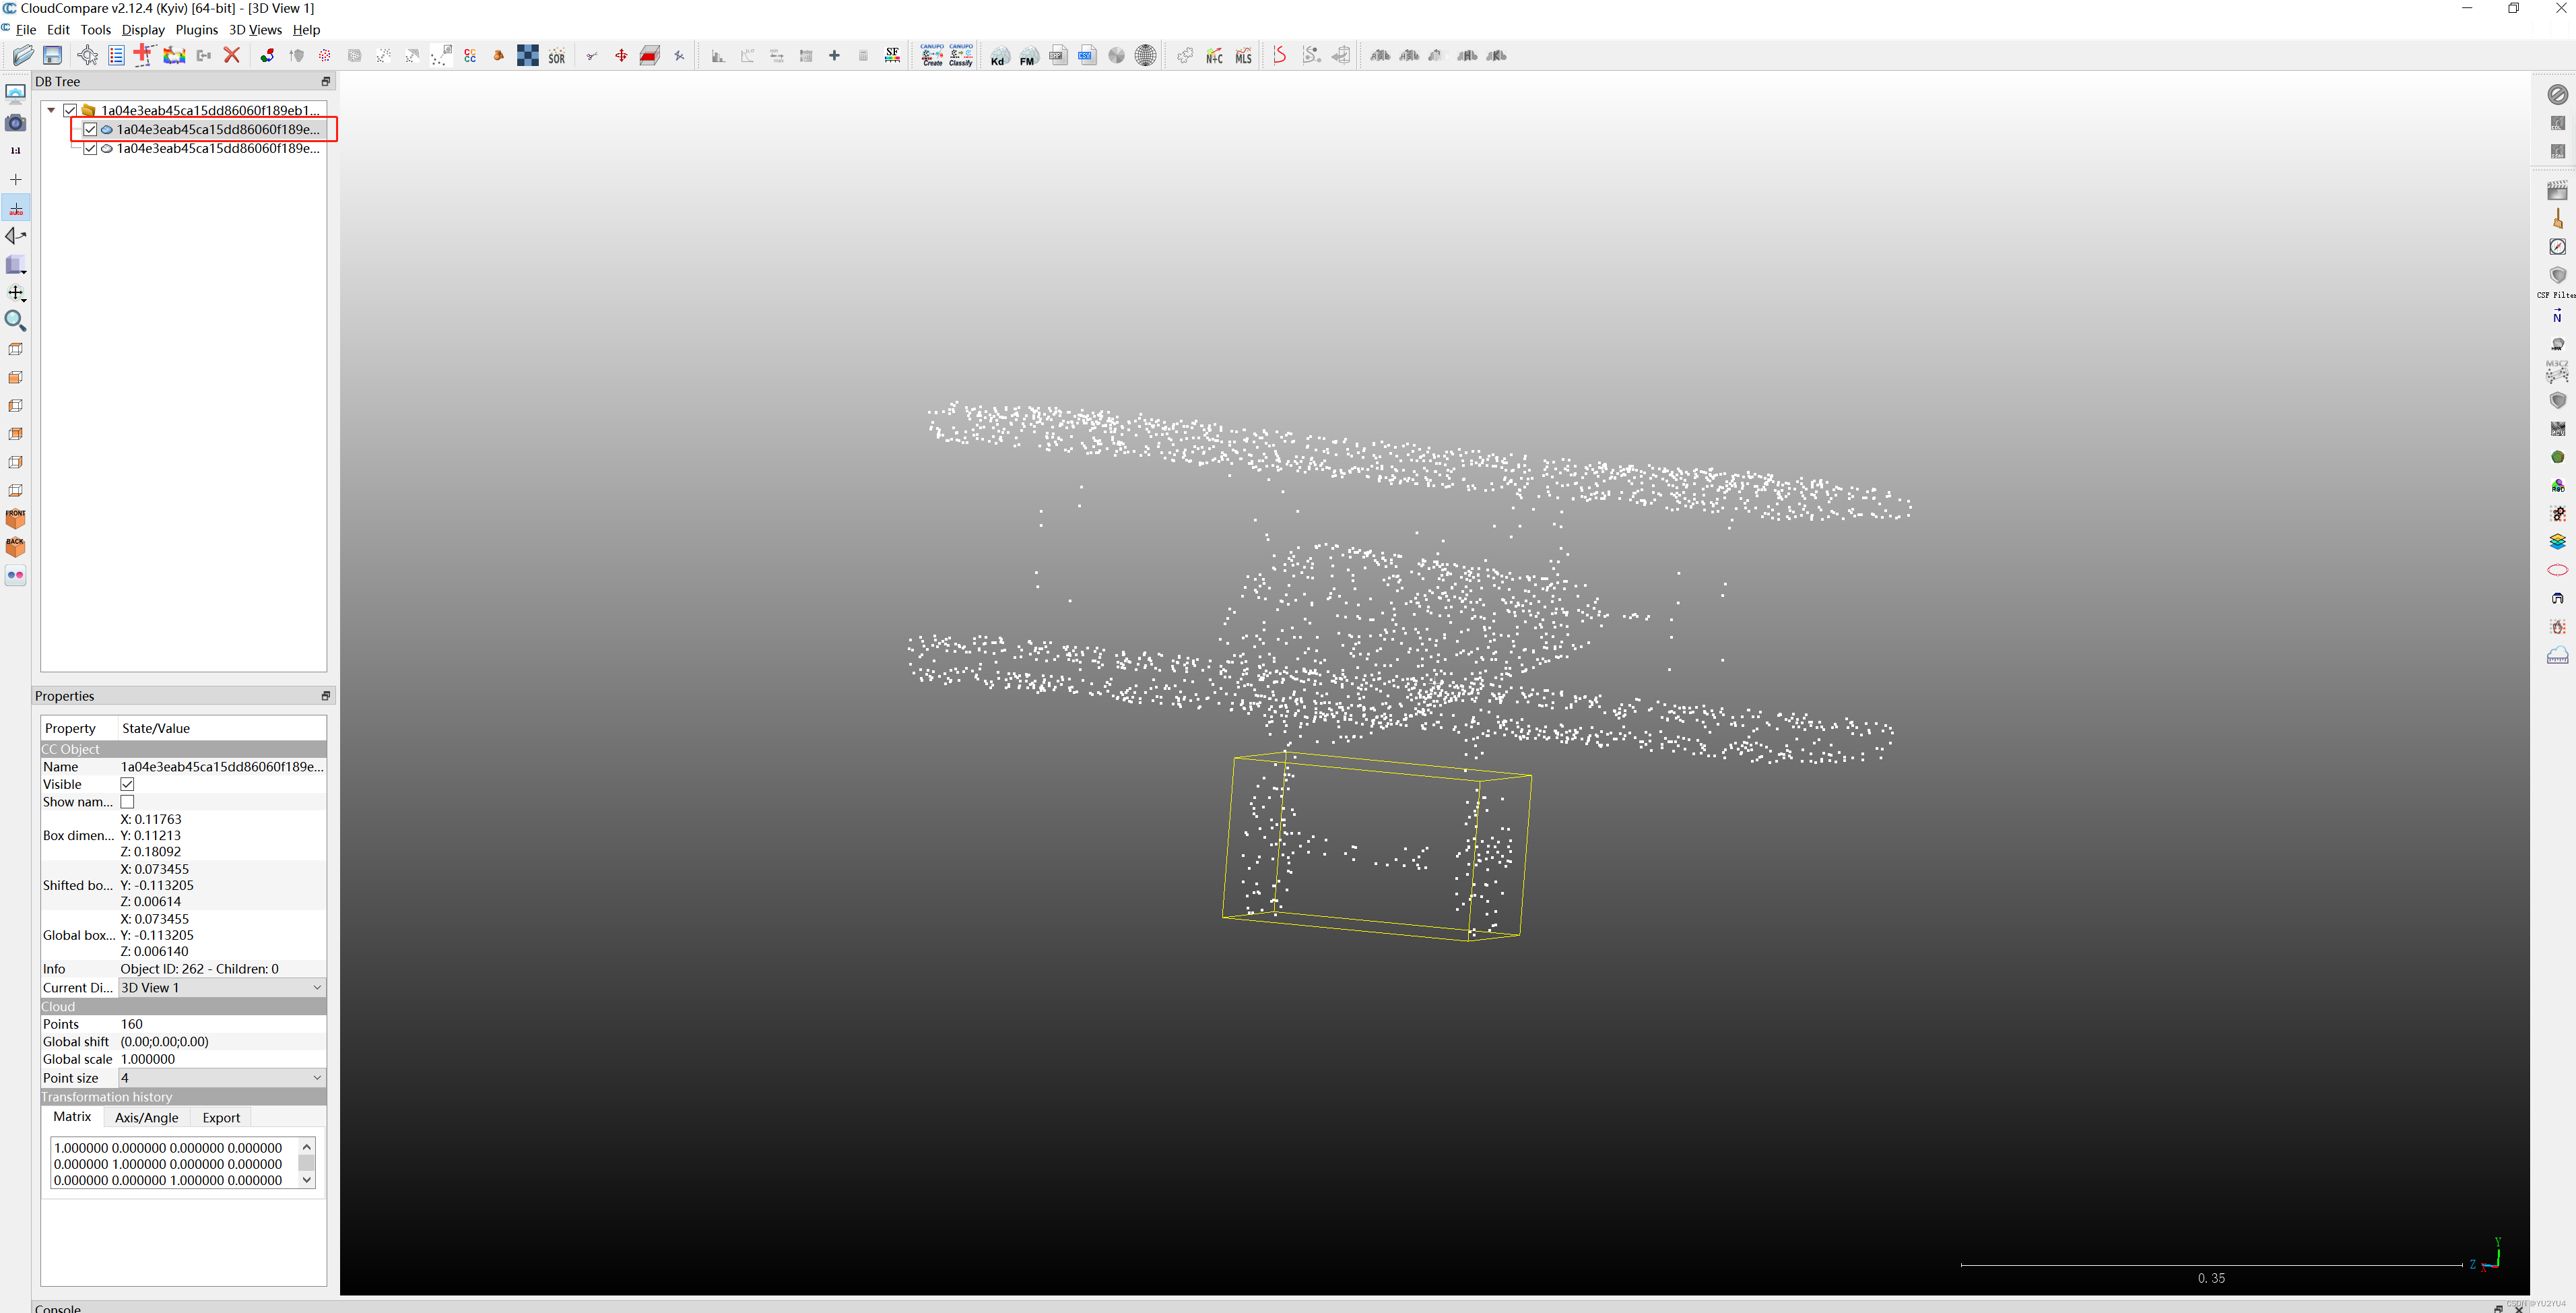Click the magnifier zoom icon in sidebar
The width and height of the screenshot is (2576, 1313).
tap(16, 321)
